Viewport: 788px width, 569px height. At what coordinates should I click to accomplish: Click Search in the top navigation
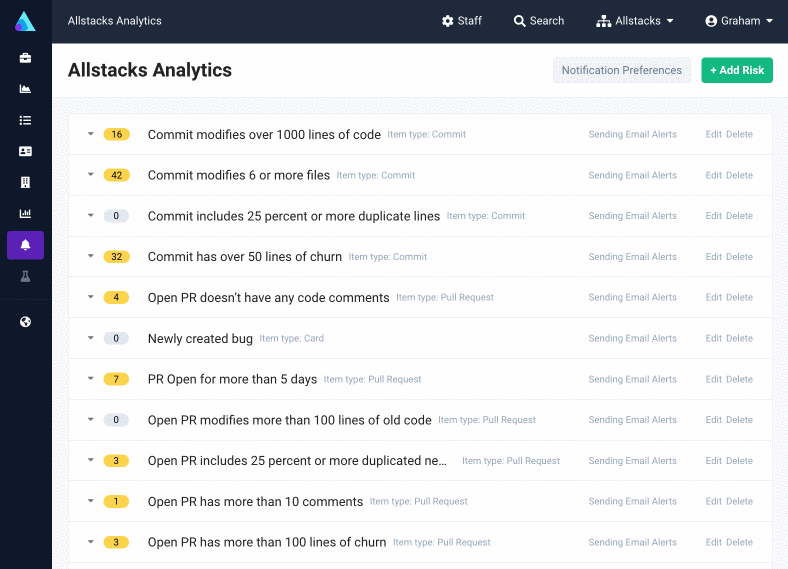pos(538,21)
